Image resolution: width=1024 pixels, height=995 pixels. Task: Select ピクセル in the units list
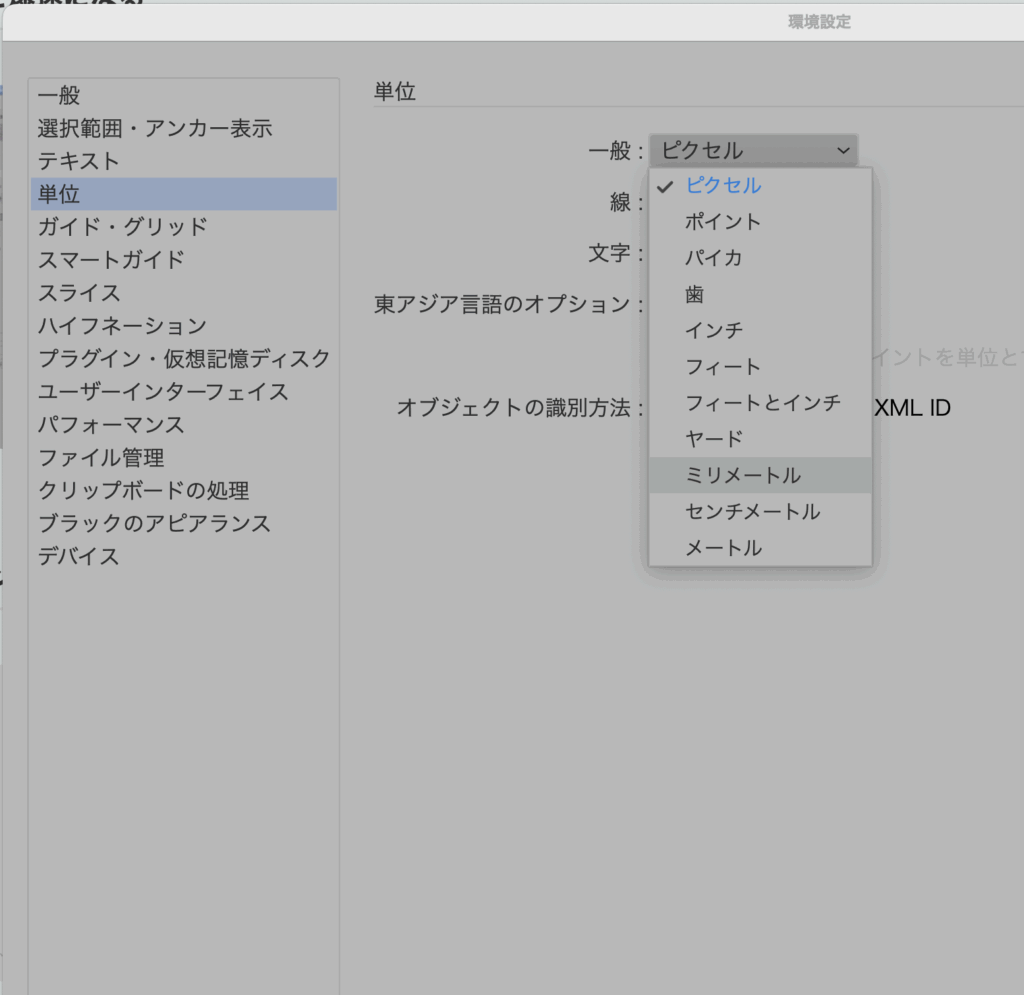760,186
